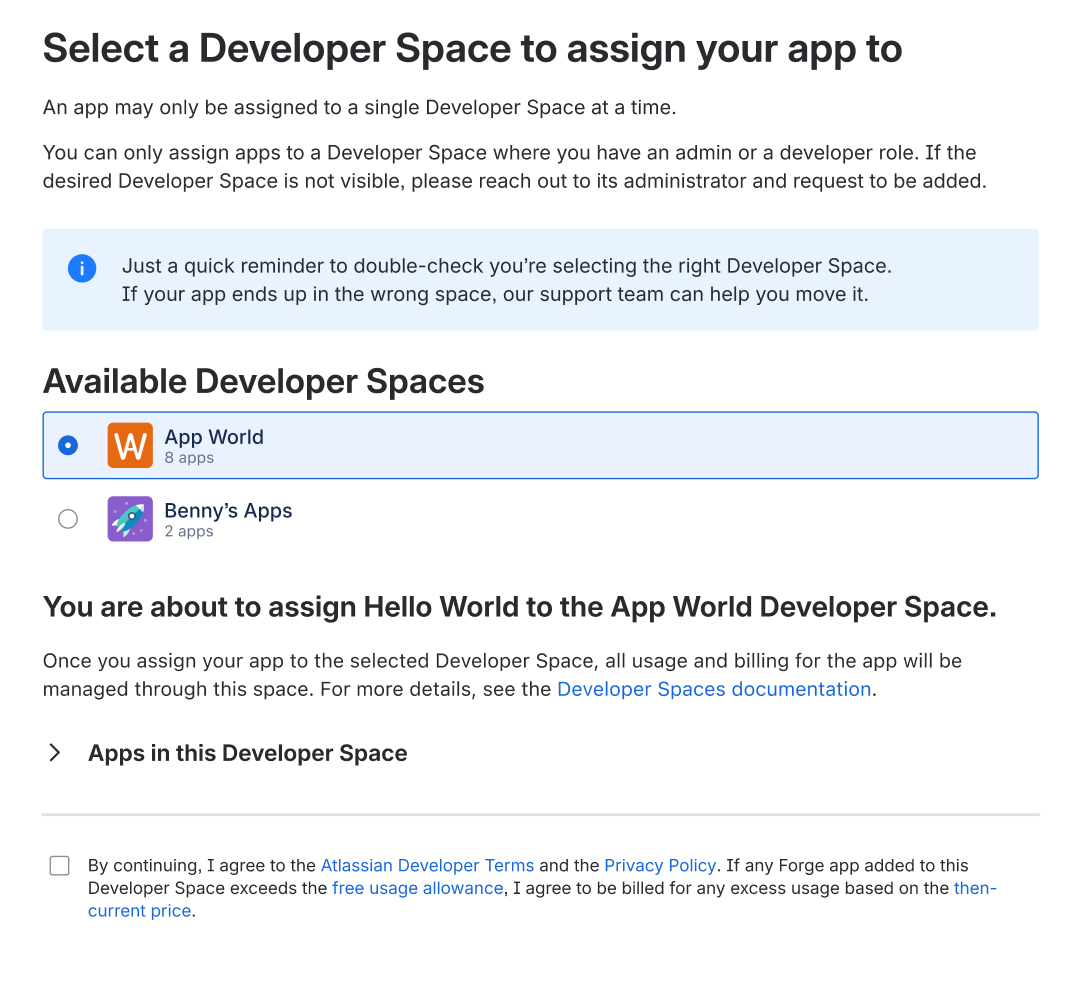Open the Developer Spaces documentation link

point(713,689)
